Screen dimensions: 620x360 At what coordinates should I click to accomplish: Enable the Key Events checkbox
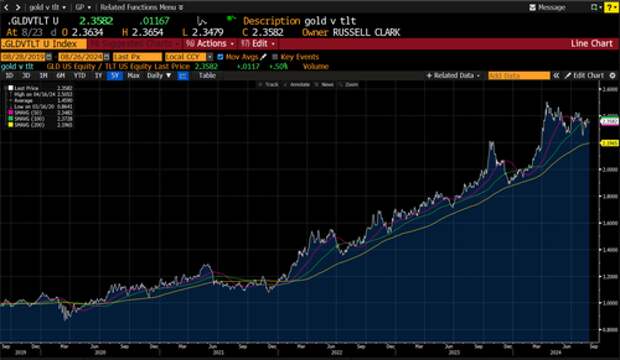pos(275,57)
